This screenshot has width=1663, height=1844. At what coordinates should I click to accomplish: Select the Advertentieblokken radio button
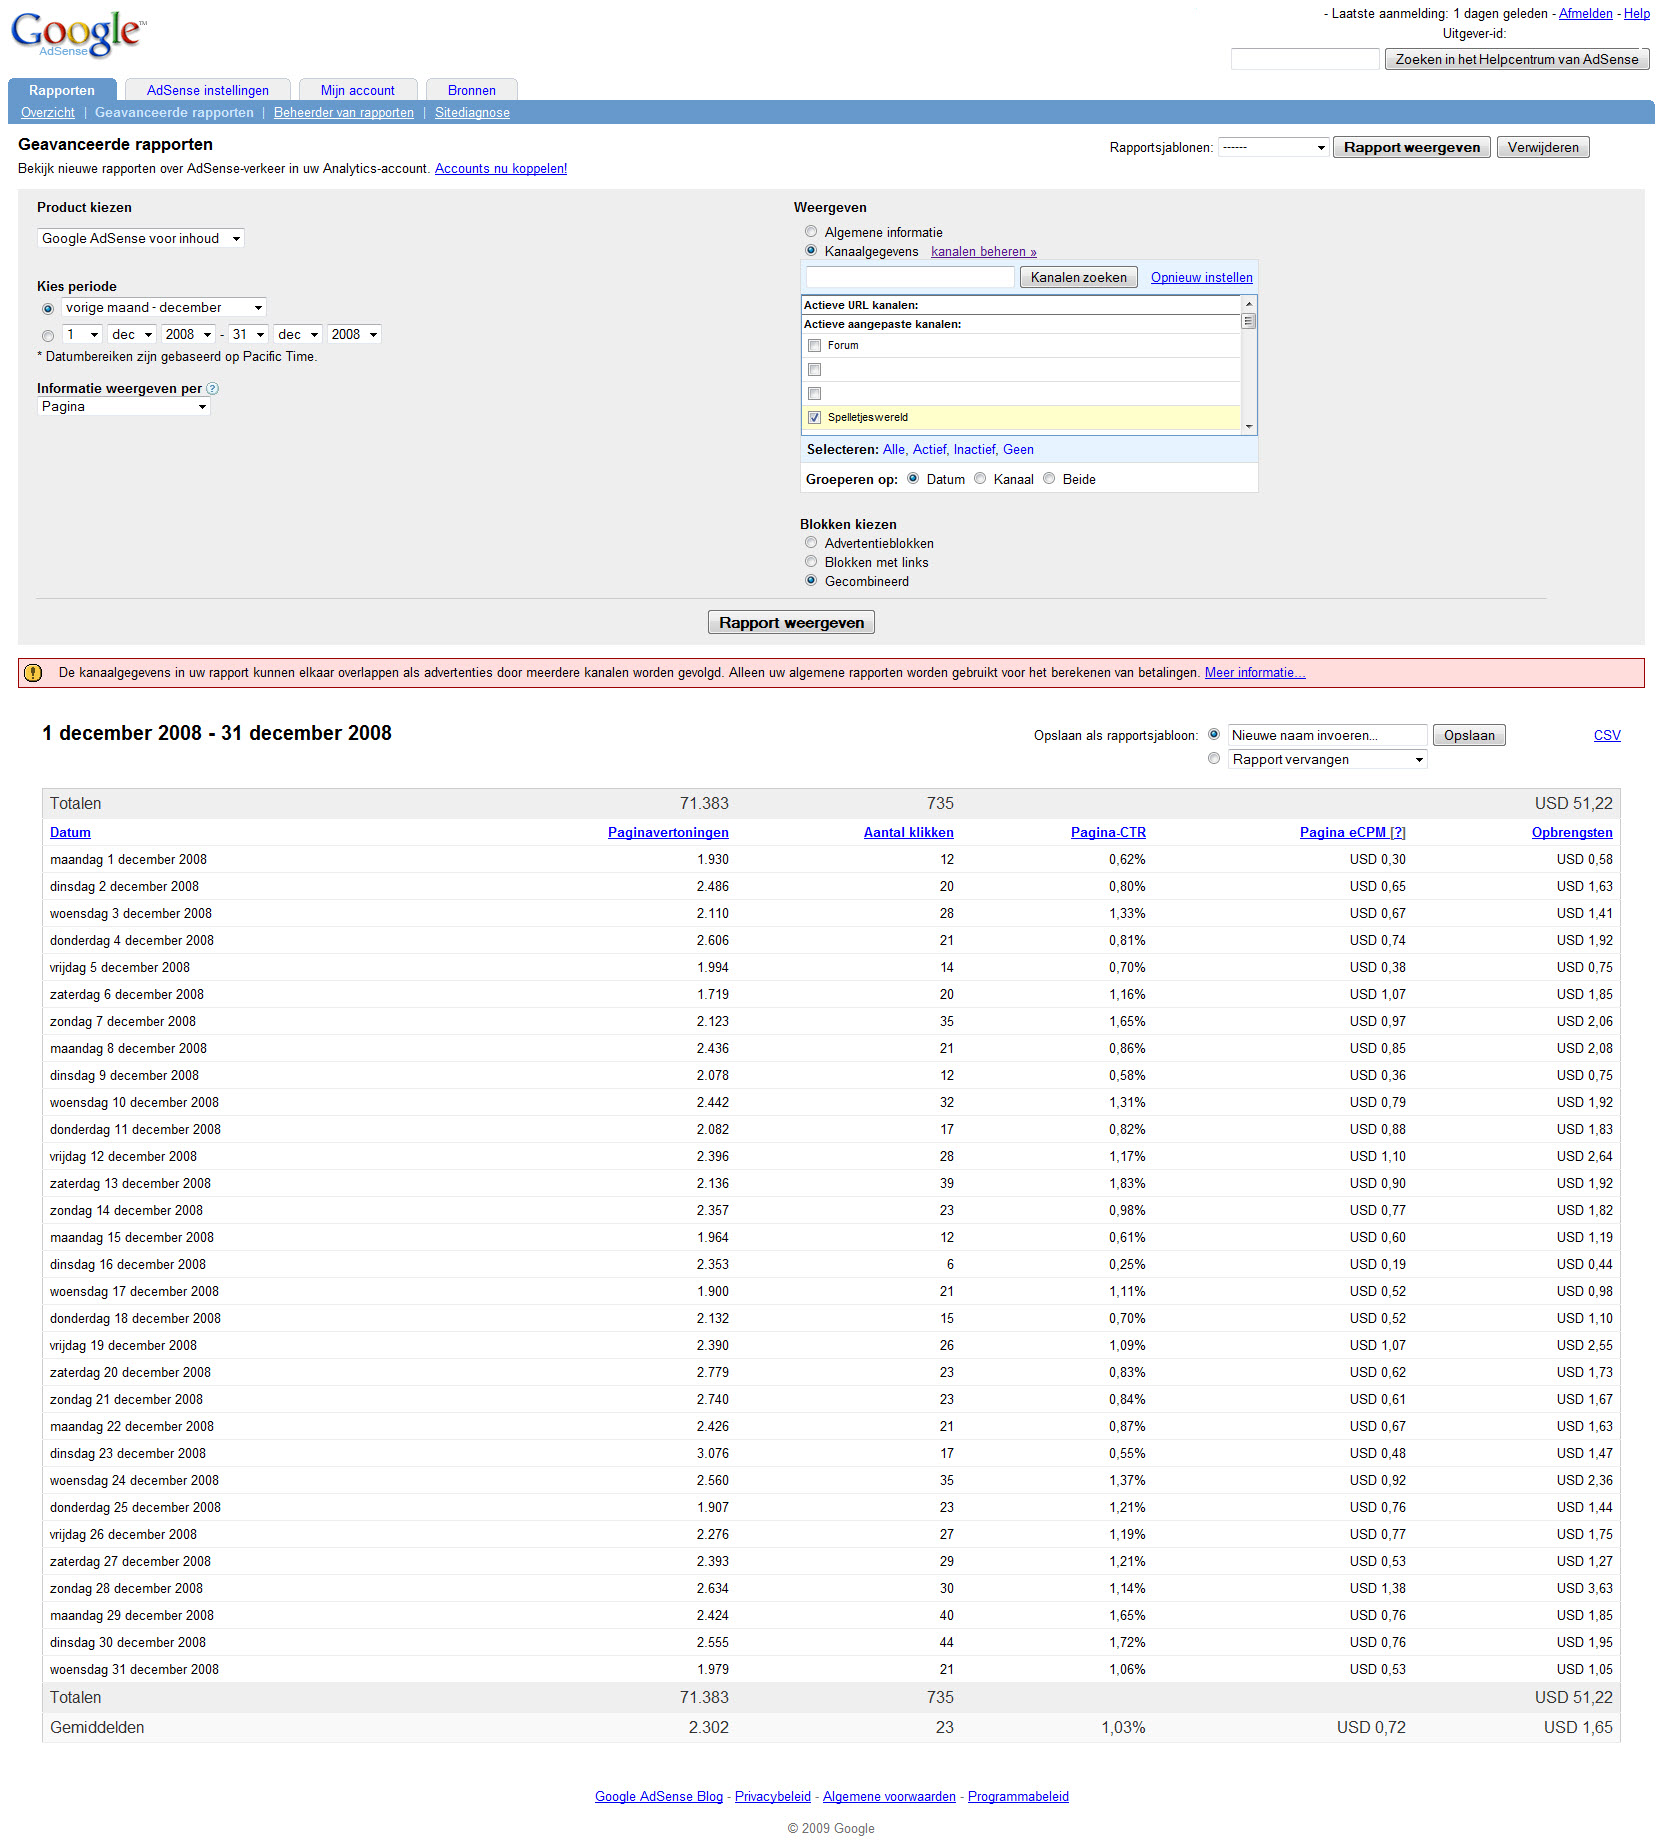click(x=811, y=543)
